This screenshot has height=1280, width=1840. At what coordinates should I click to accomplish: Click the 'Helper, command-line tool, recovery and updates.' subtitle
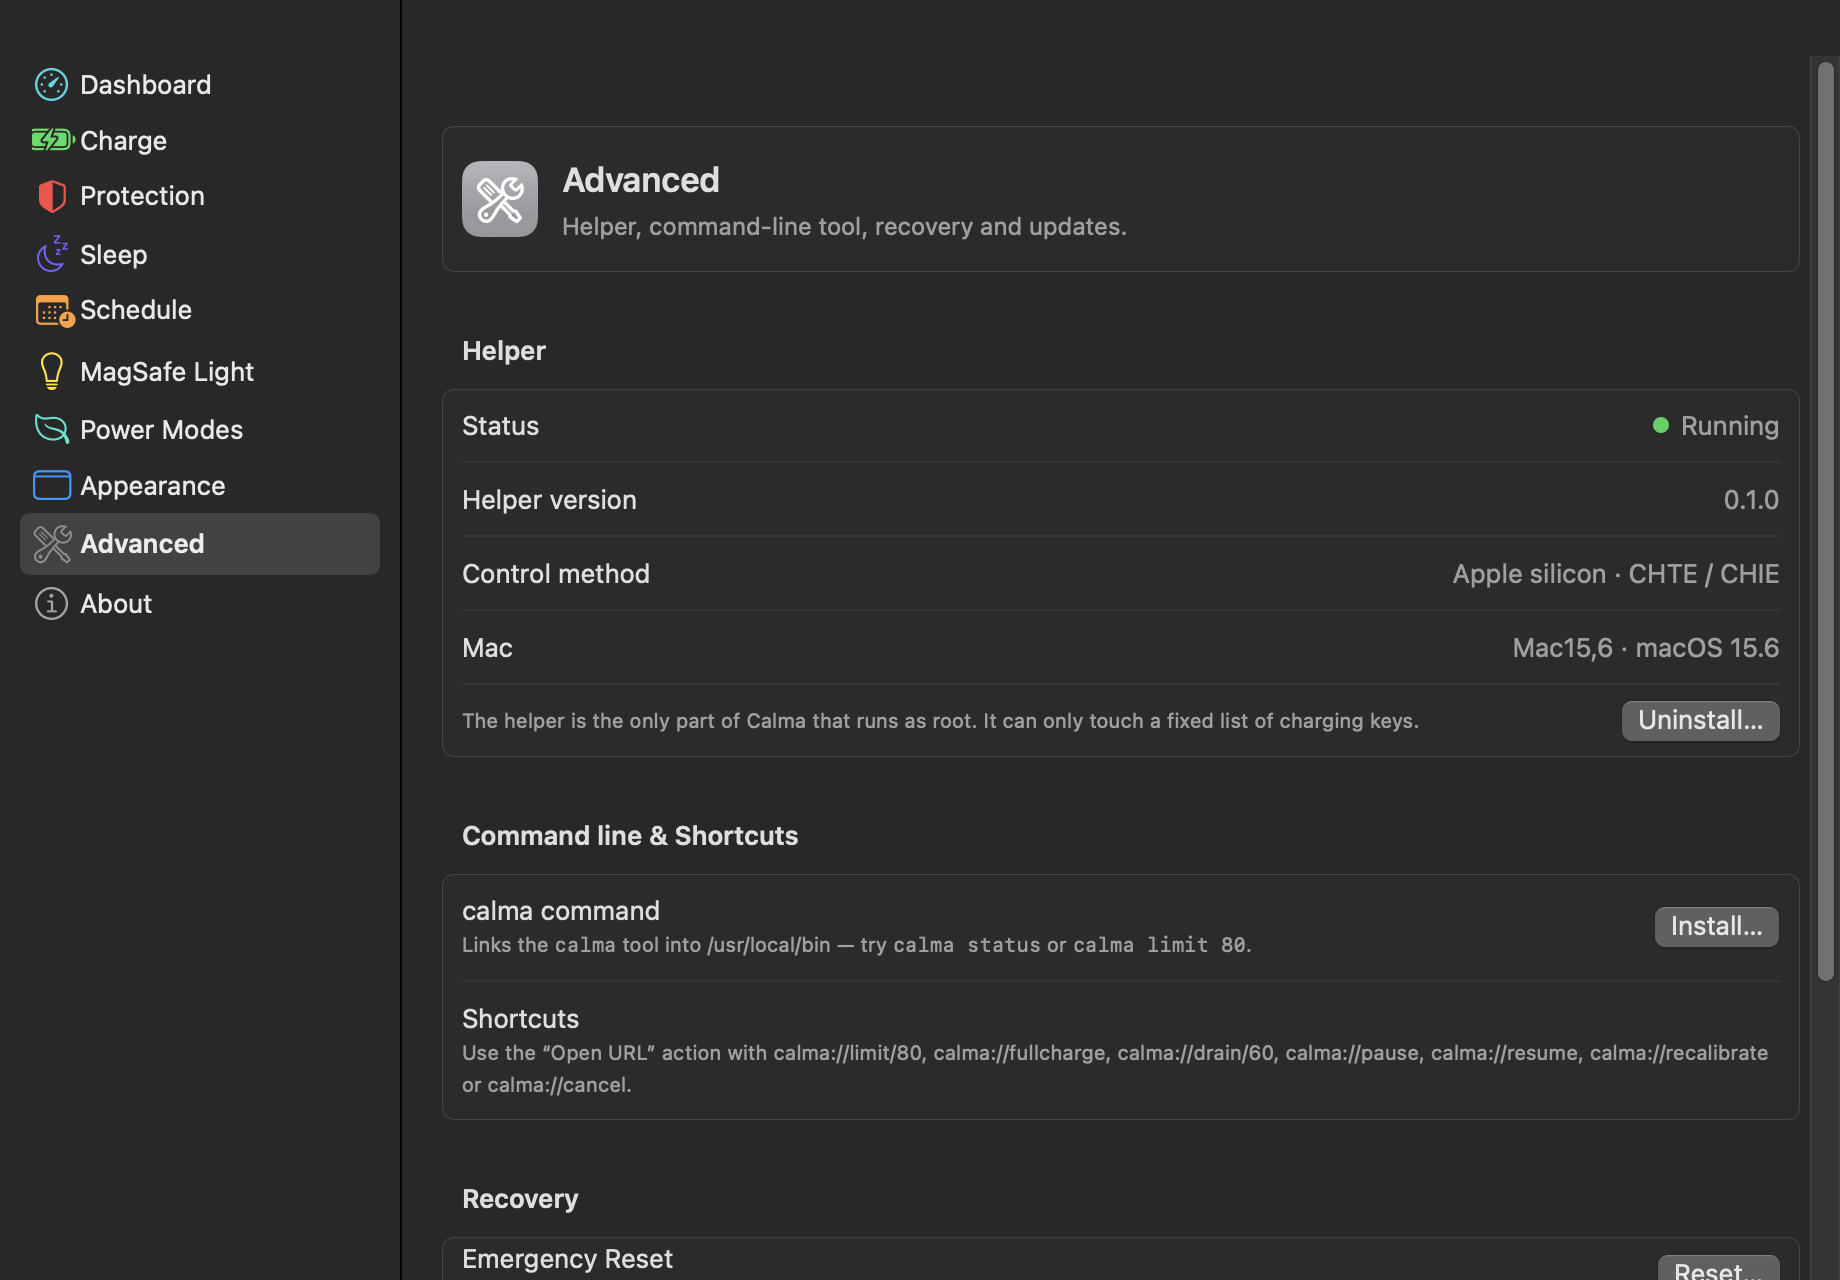(x=844, y=227)
